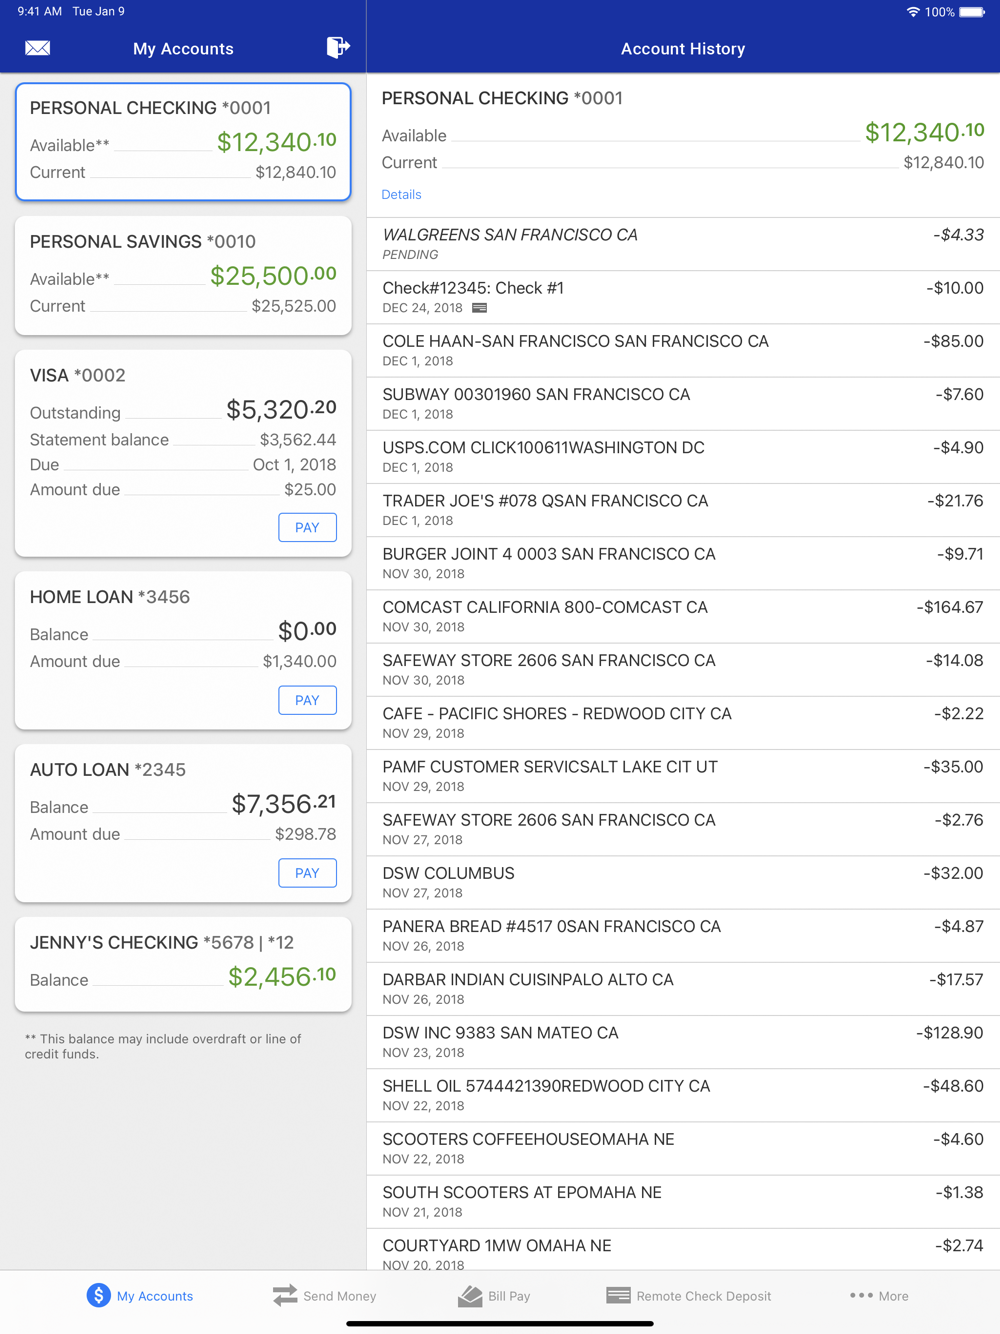Open the pending Walgreens transaction
This screenshot has width=1000, height=1334.
click(x=683, y=243)
